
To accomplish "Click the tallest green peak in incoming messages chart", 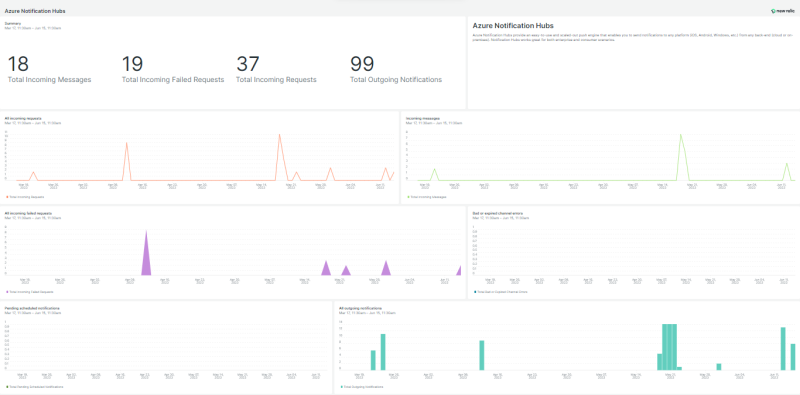I will point(681,136).
